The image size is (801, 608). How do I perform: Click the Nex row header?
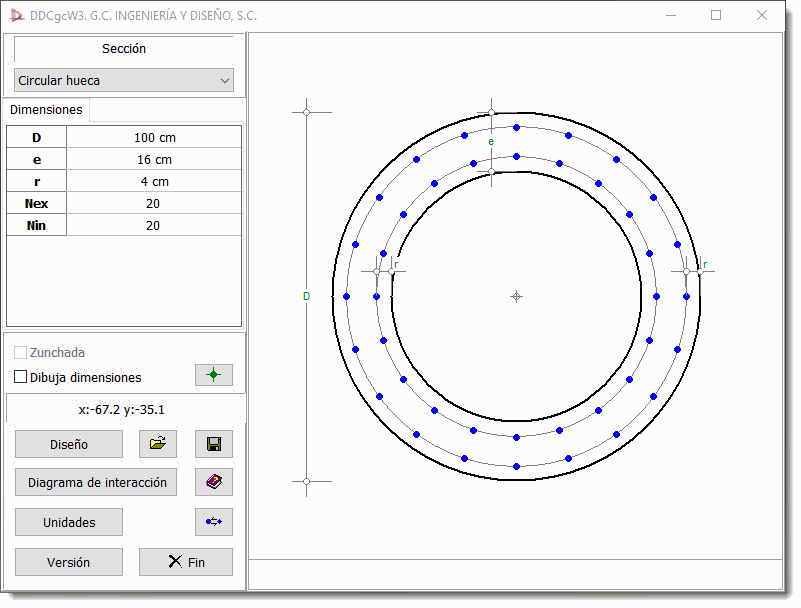(x=36, y=203)
